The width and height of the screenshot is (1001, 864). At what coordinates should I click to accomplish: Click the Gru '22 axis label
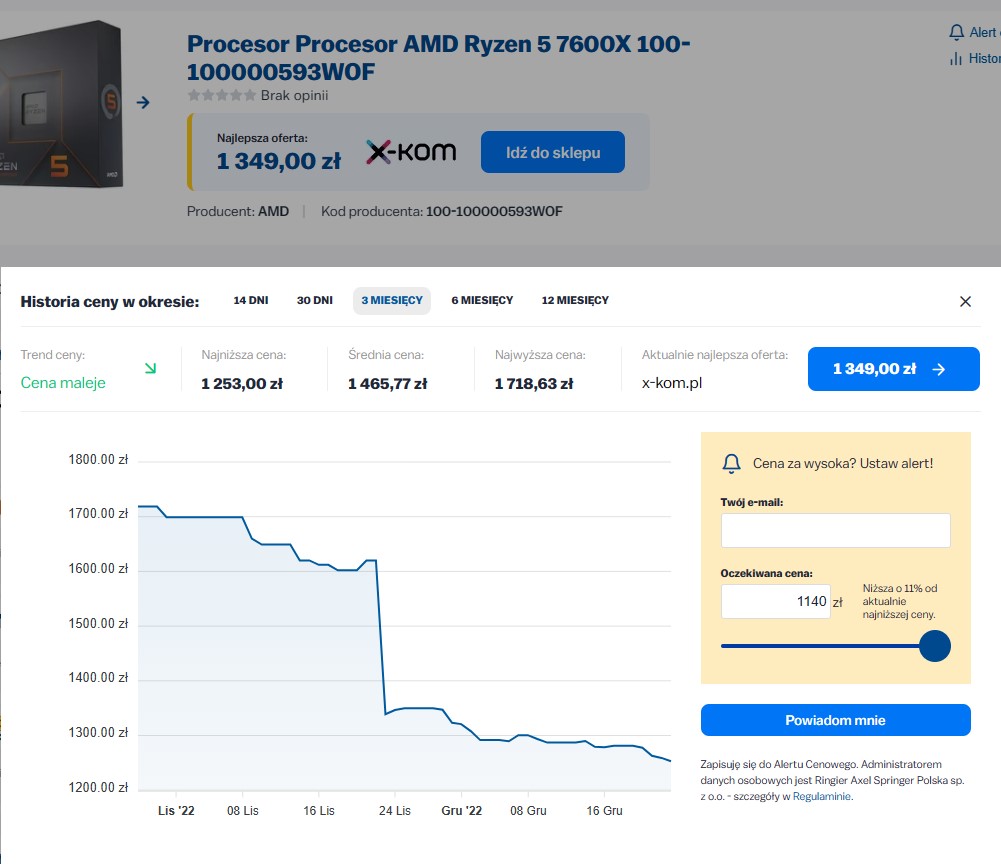click(462, 810)
